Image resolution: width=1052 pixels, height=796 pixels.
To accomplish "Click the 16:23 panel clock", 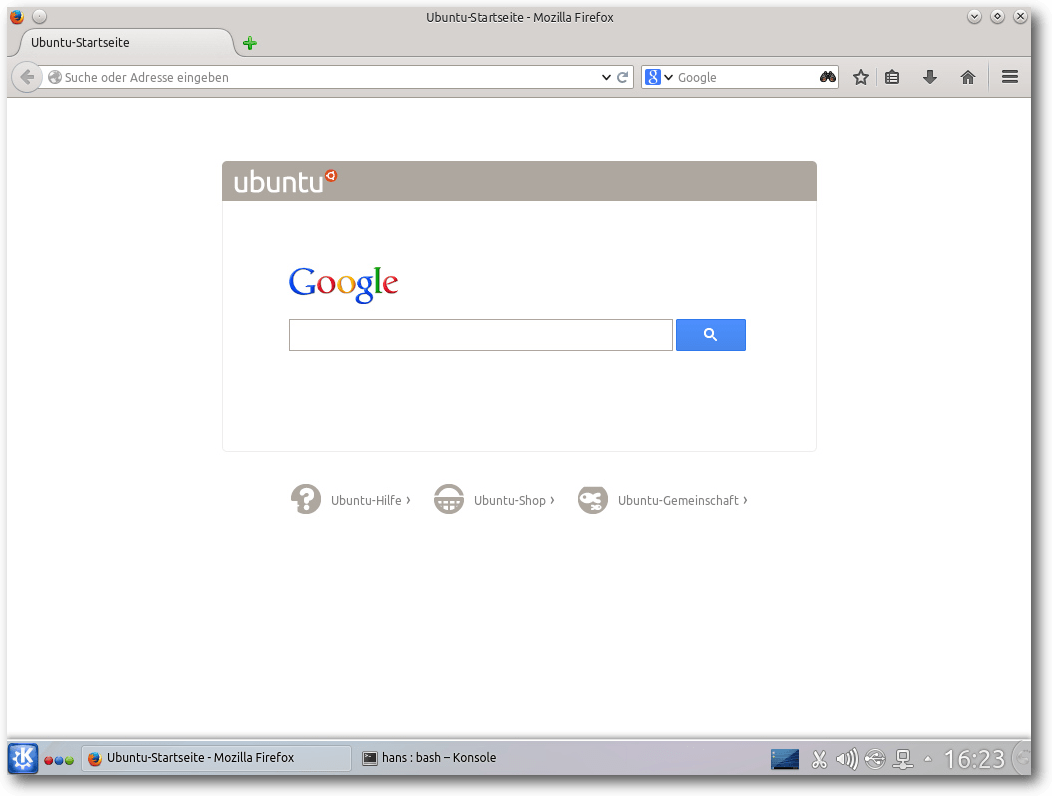I will tap(975, 759).
